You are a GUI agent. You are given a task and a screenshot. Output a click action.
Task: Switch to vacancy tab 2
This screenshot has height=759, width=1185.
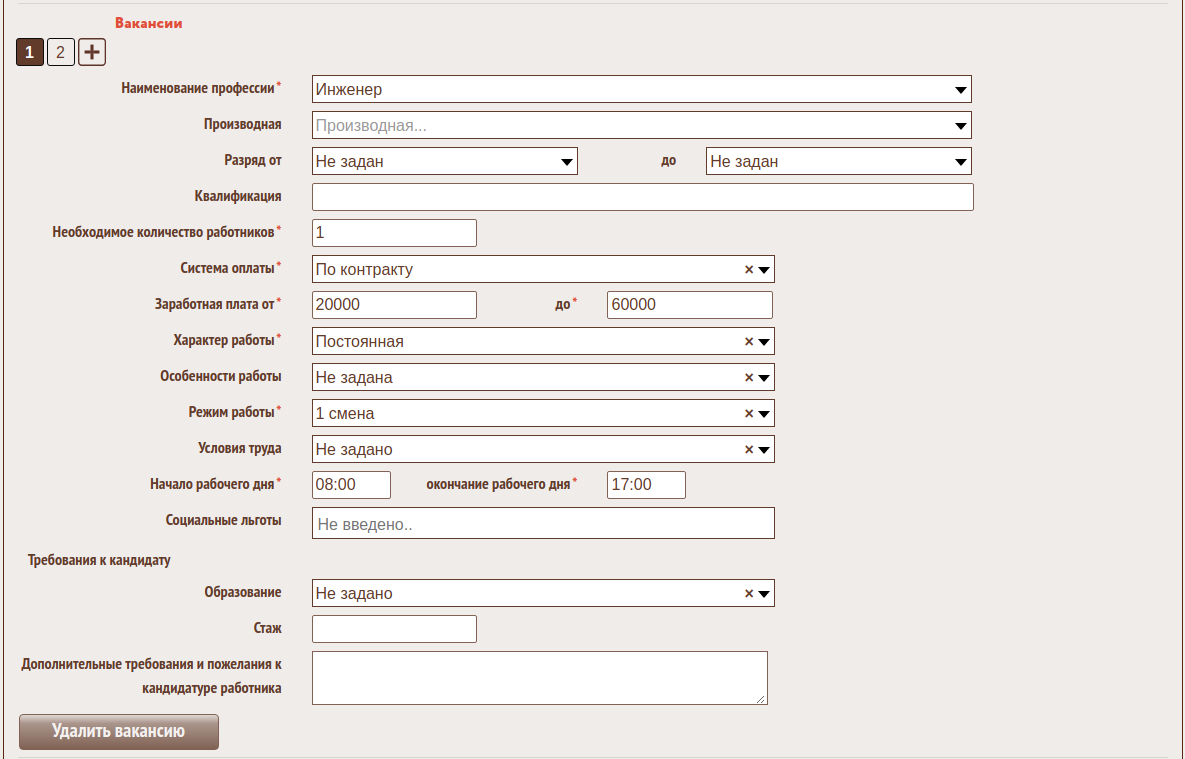[61, 52]
